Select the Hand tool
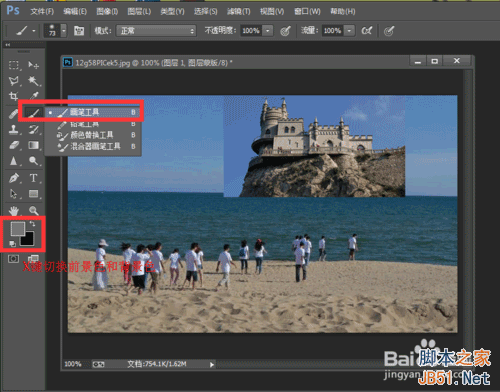Viewport: 500px width, 392px height. pyautogui.click(x=14, y=210)
